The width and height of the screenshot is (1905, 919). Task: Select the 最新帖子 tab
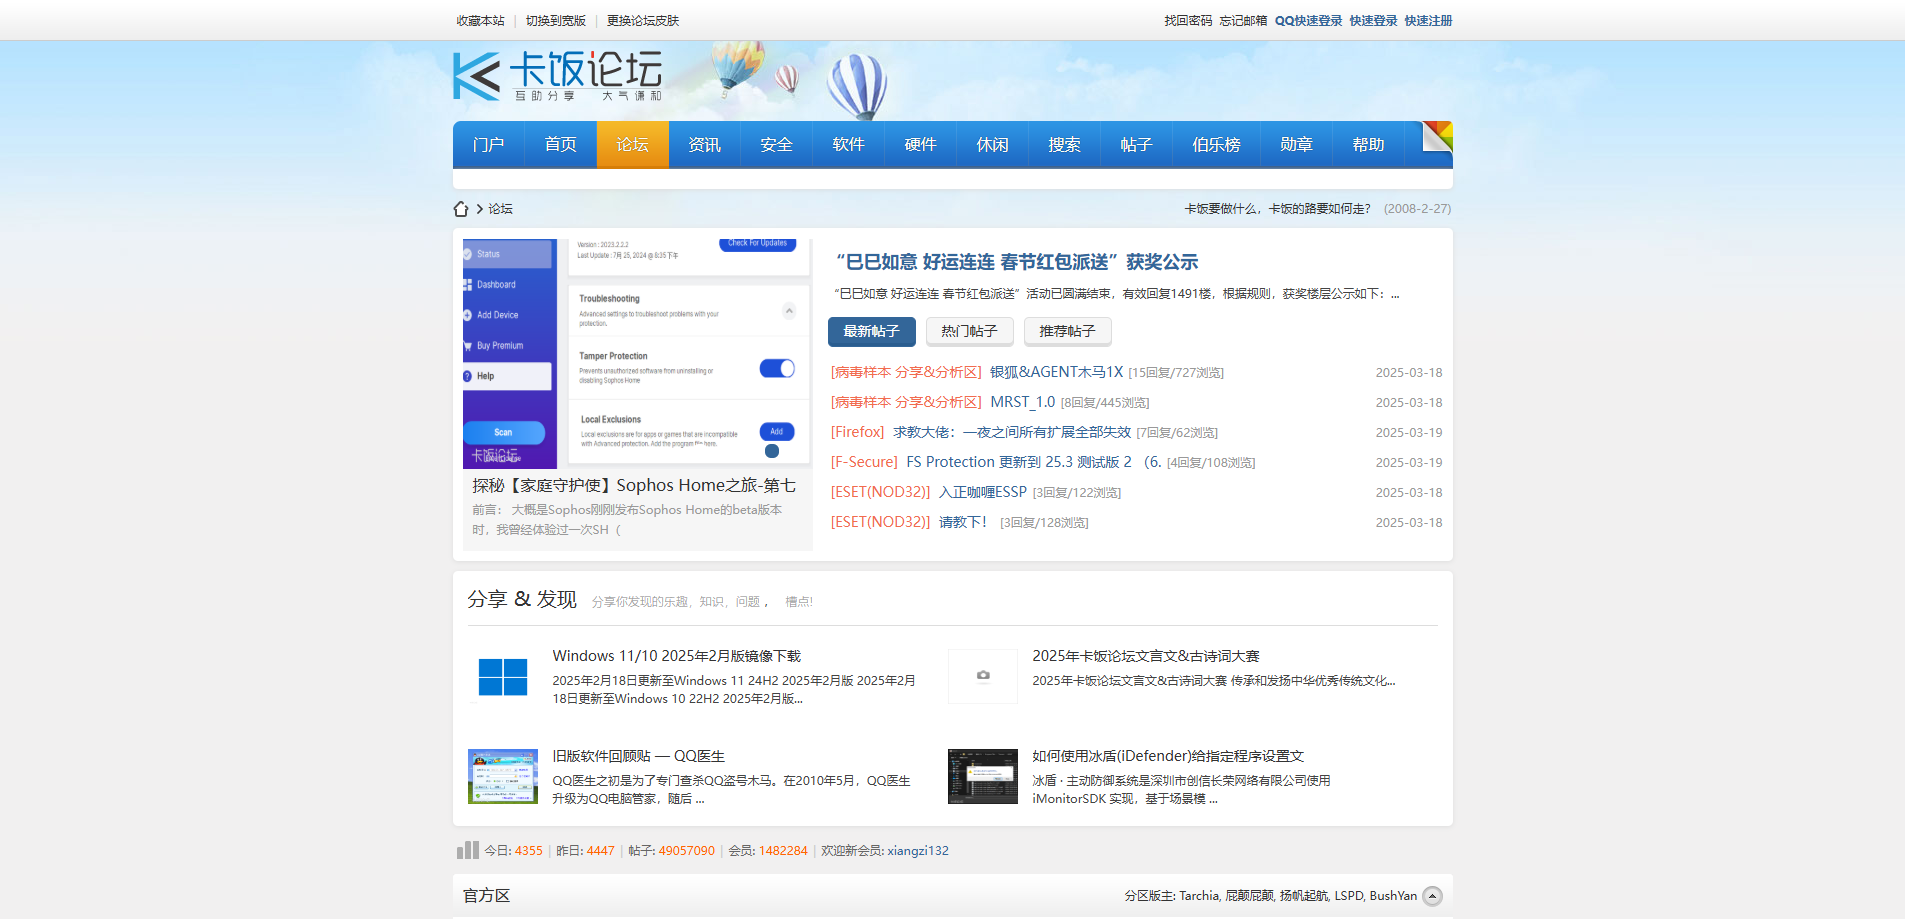[x=871, y=331]
